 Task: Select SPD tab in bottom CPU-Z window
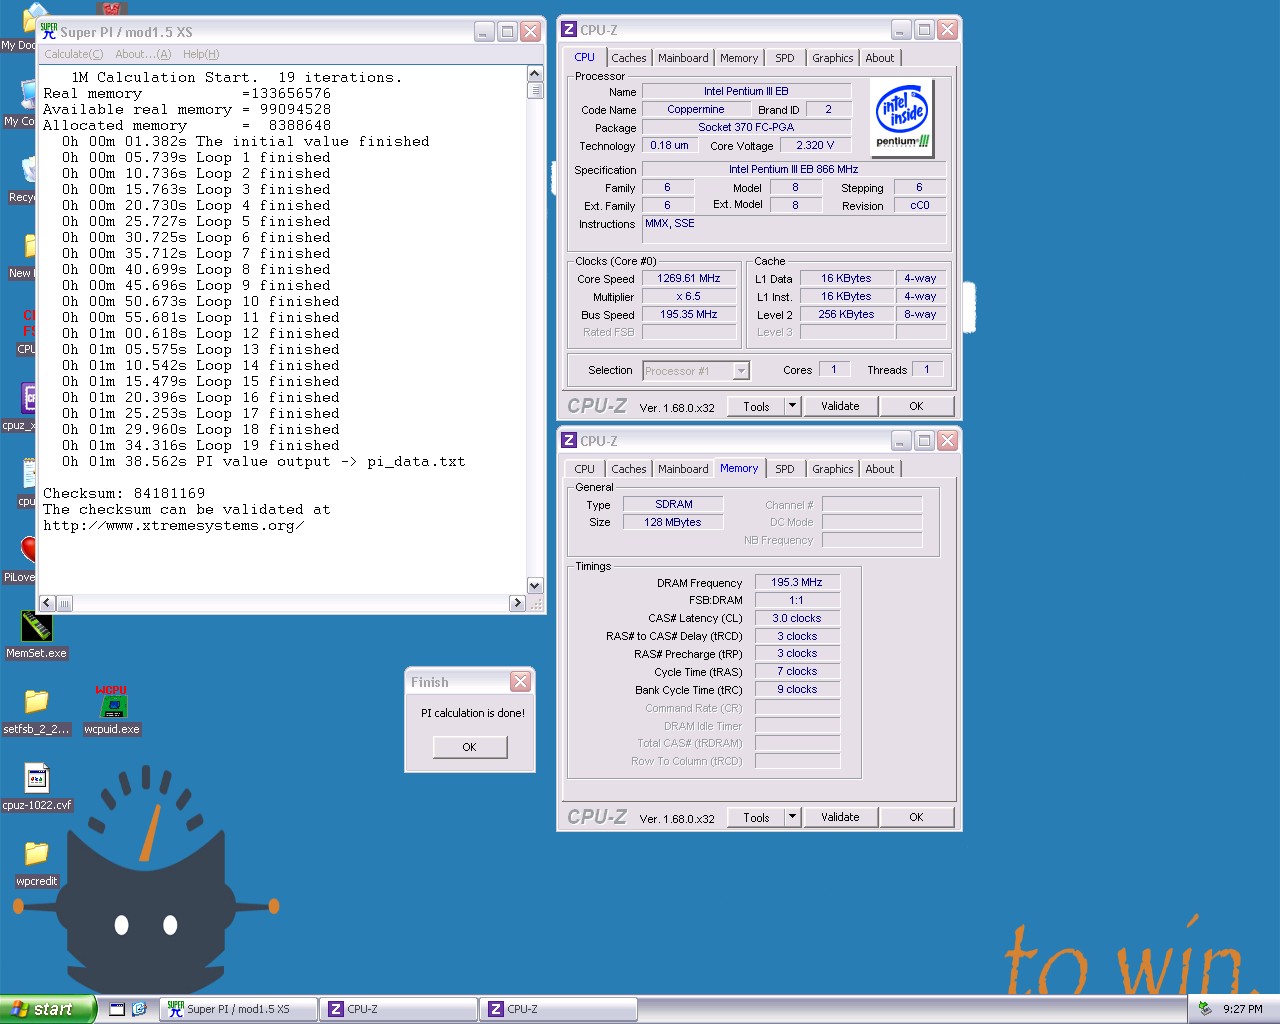[x=785, y=469]
